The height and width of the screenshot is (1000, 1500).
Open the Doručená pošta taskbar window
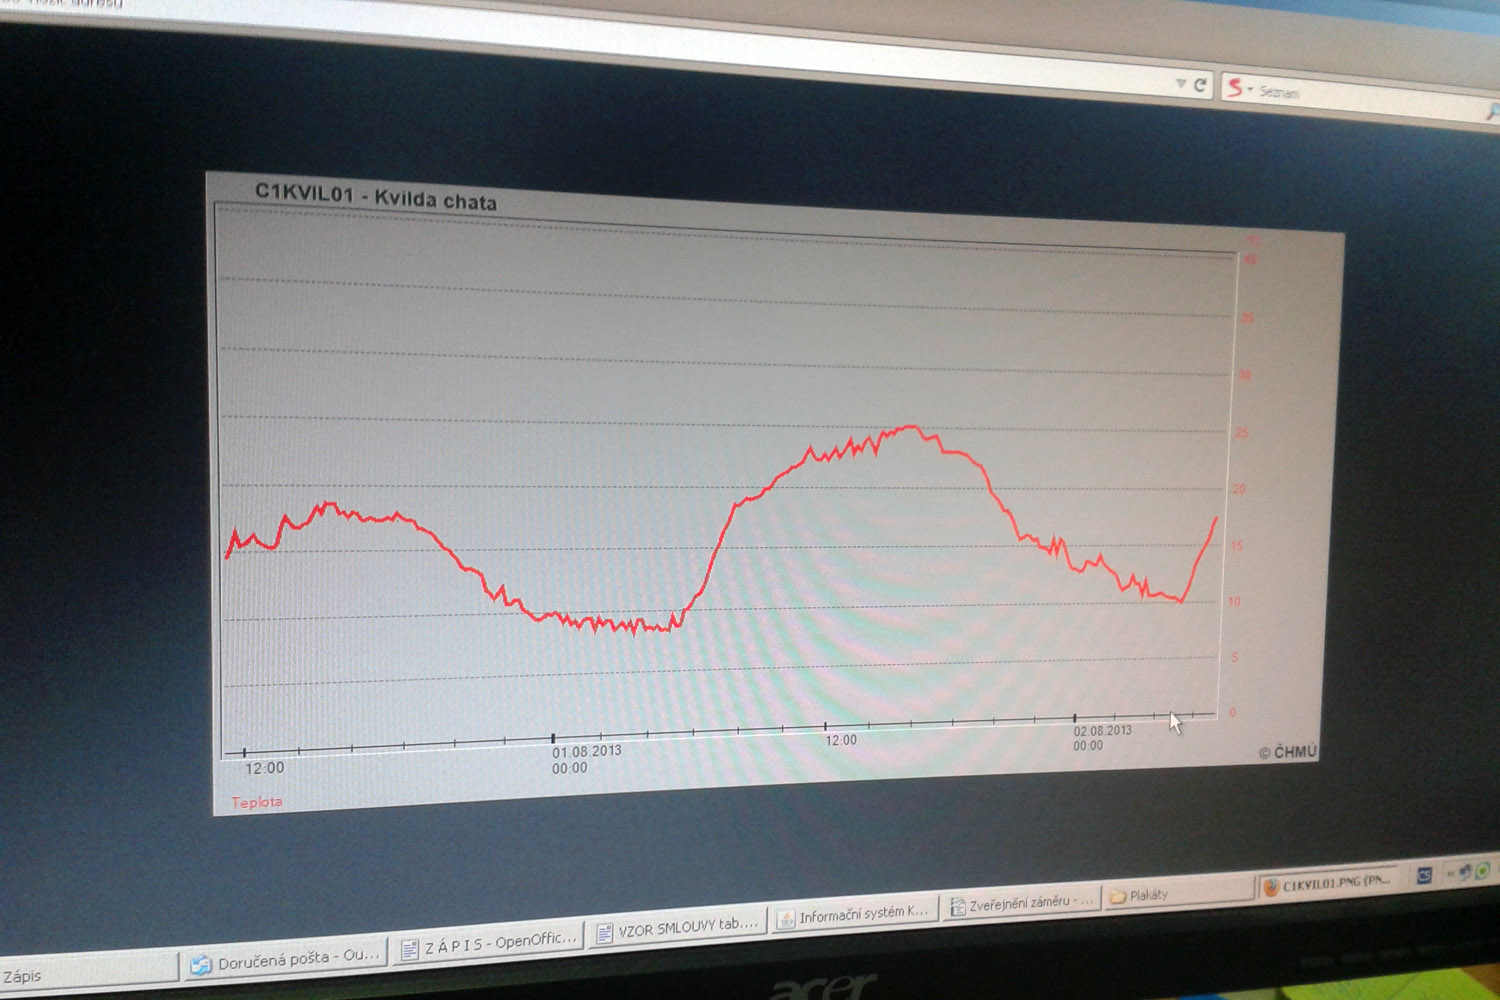coord(285,957)
